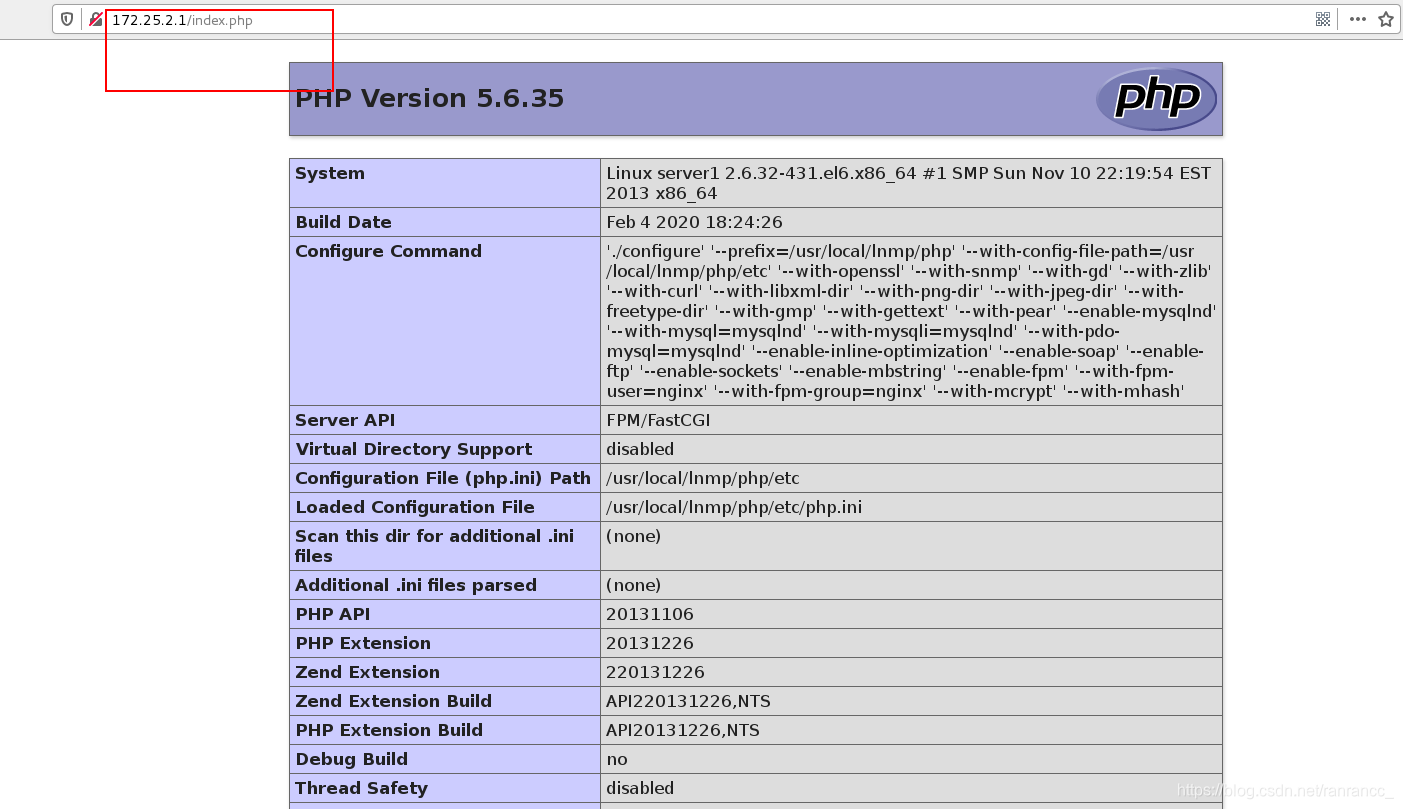Bookmark this page with the star icon

click(1386, 19)
